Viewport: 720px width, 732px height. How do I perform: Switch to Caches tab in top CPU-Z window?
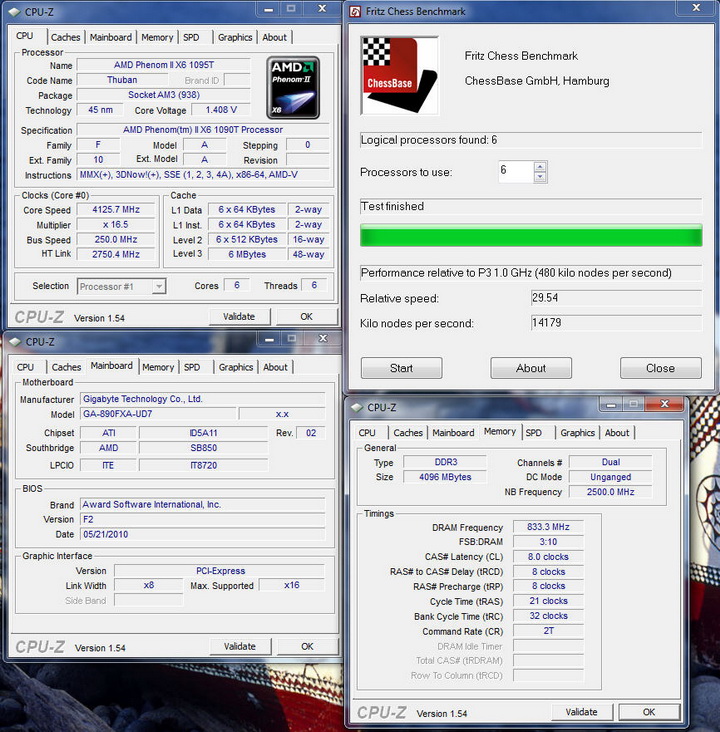[65, 37]
